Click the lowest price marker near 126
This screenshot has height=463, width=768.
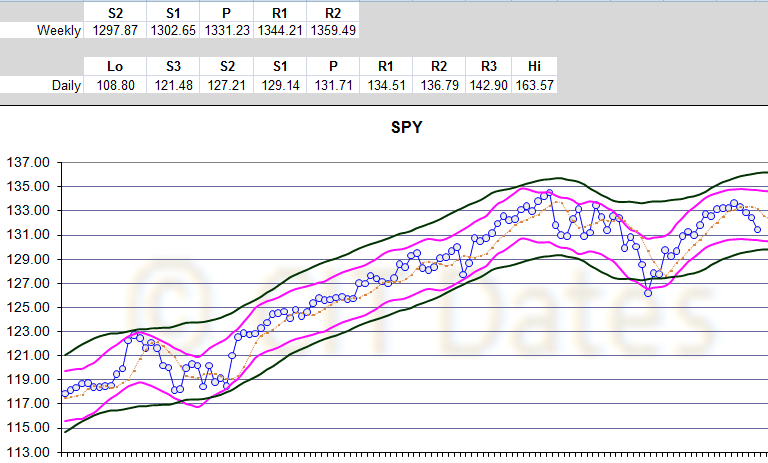pyautogui.click(x=648, y=293)
